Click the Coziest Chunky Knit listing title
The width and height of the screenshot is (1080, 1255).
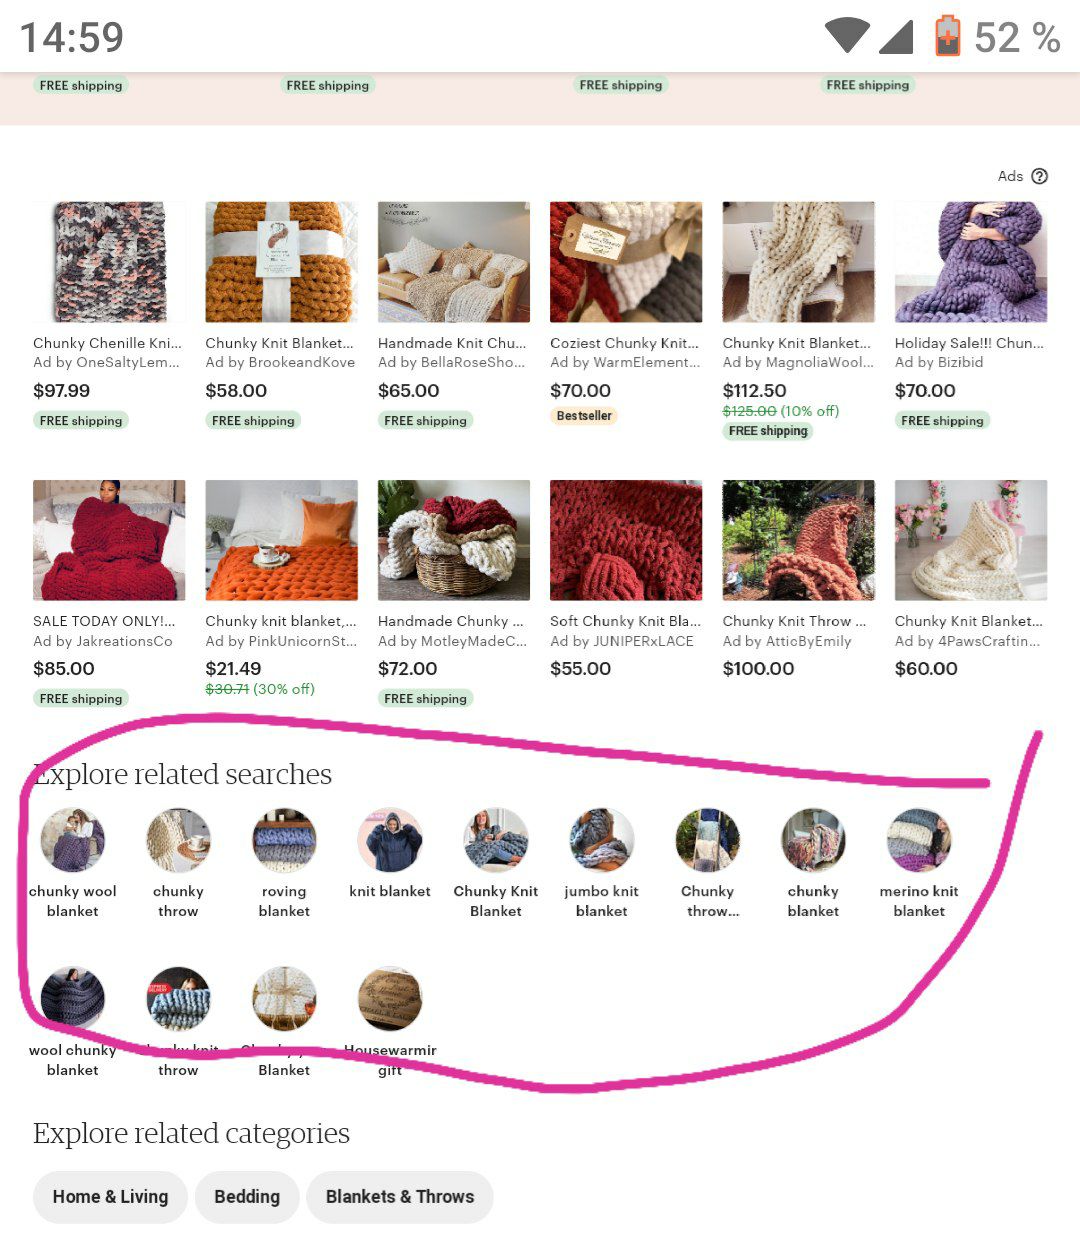click(x=624, y=343)
